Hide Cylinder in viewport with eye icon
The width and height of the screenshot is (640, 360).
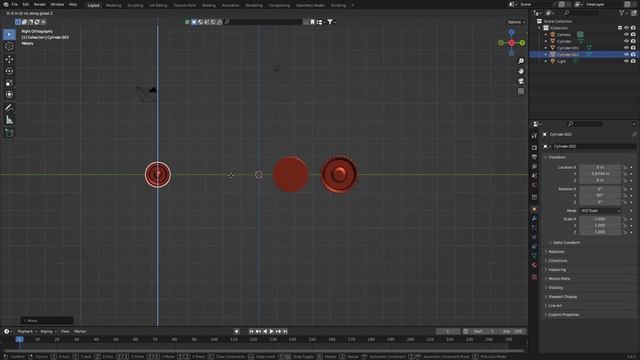(x=626, y=41)
